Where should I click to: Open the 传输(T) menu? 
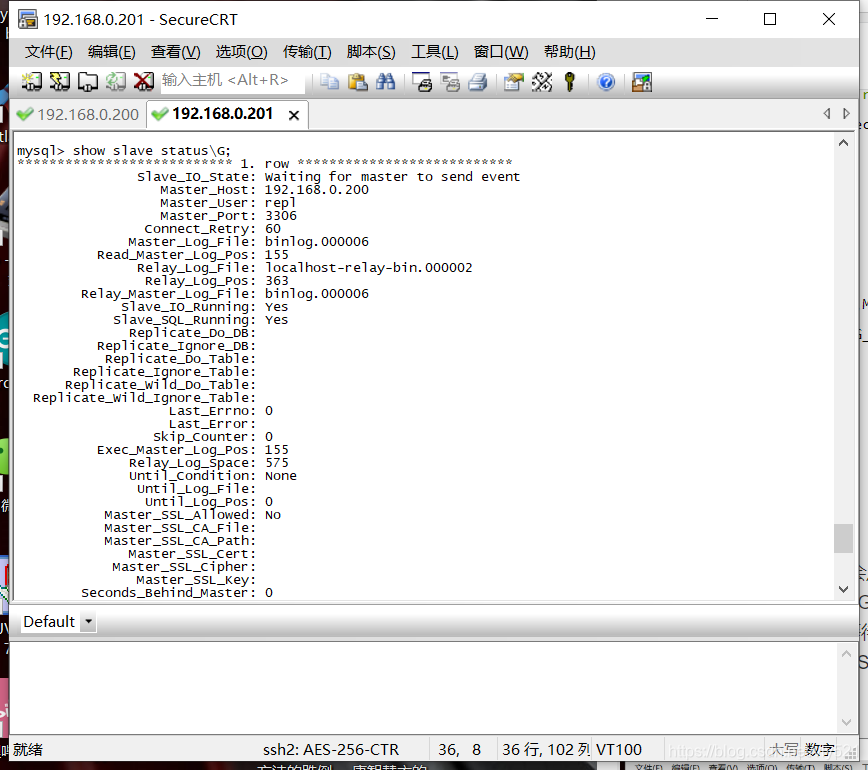[x=307, y=52]
